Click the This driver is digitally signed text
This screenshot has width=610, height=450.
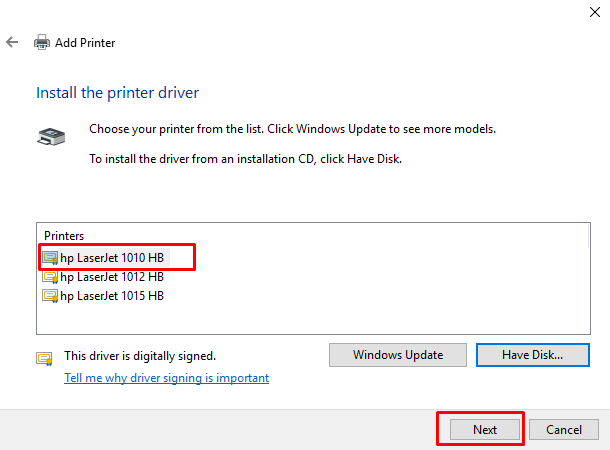click(x=140, y=356)
